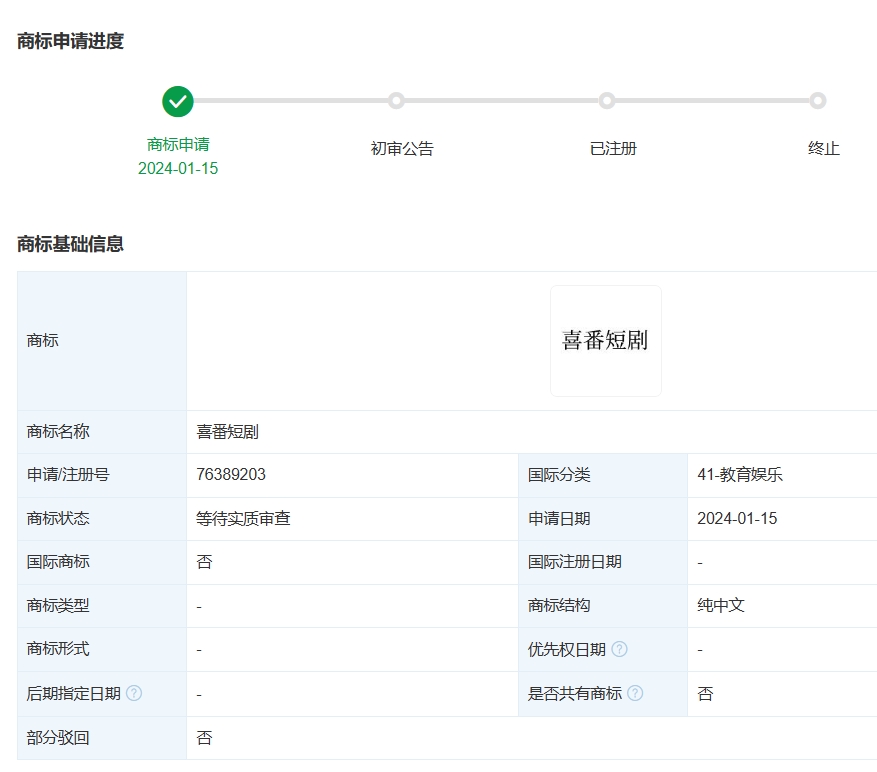The width and height of the screenshot is (877, 772).
Task: Select registration number 76389203
Action: coord(230,474)
